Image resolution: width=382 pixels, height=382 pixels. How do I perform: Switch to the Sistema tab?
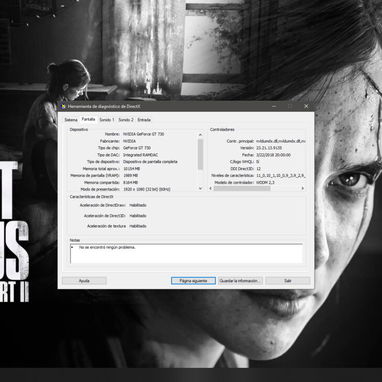pyautogui.click(x=71, y=120)
